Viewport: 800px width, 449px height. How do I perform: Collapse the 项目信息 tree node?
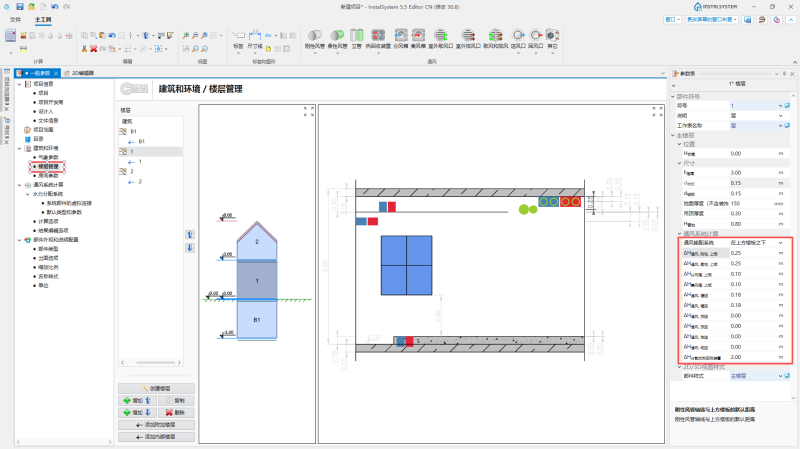(19, 84)
